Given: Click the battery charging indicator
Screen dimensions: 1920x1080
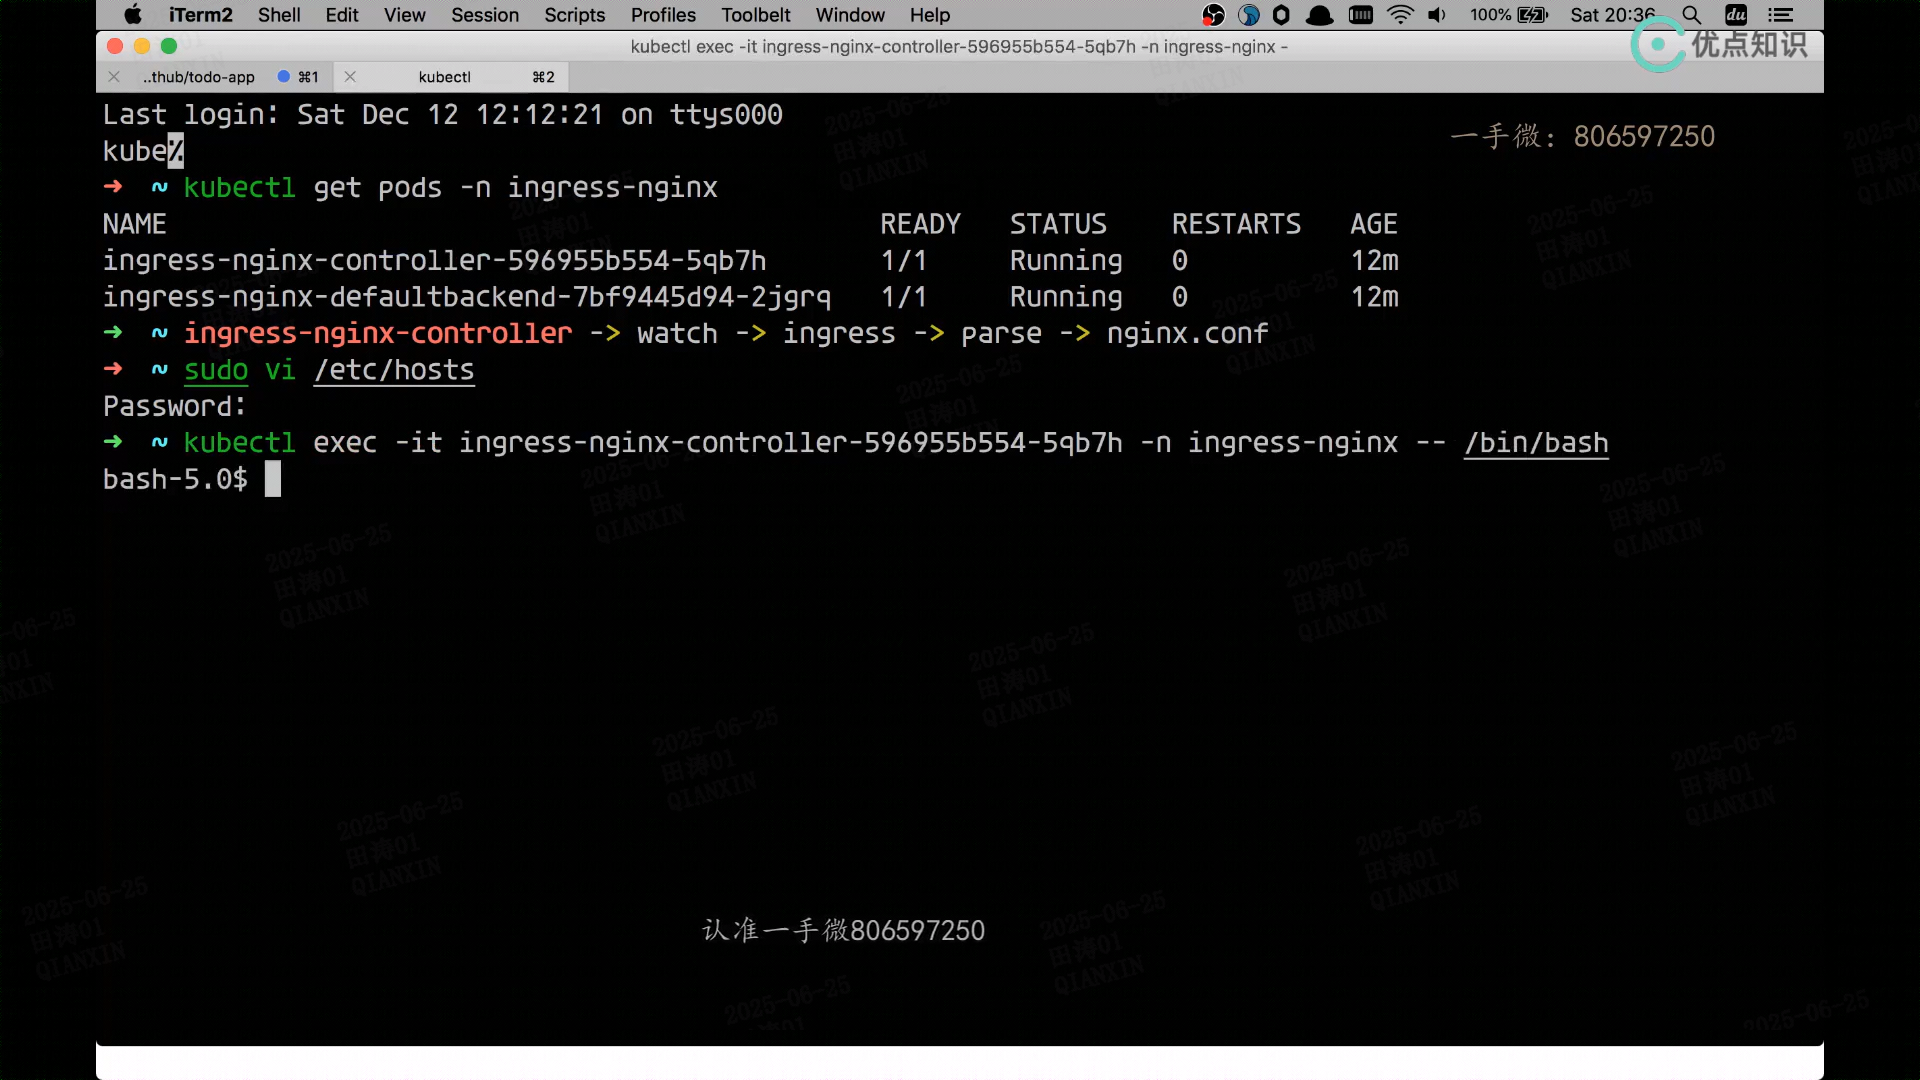Looking at the screenshot, I should [1532, 15].
